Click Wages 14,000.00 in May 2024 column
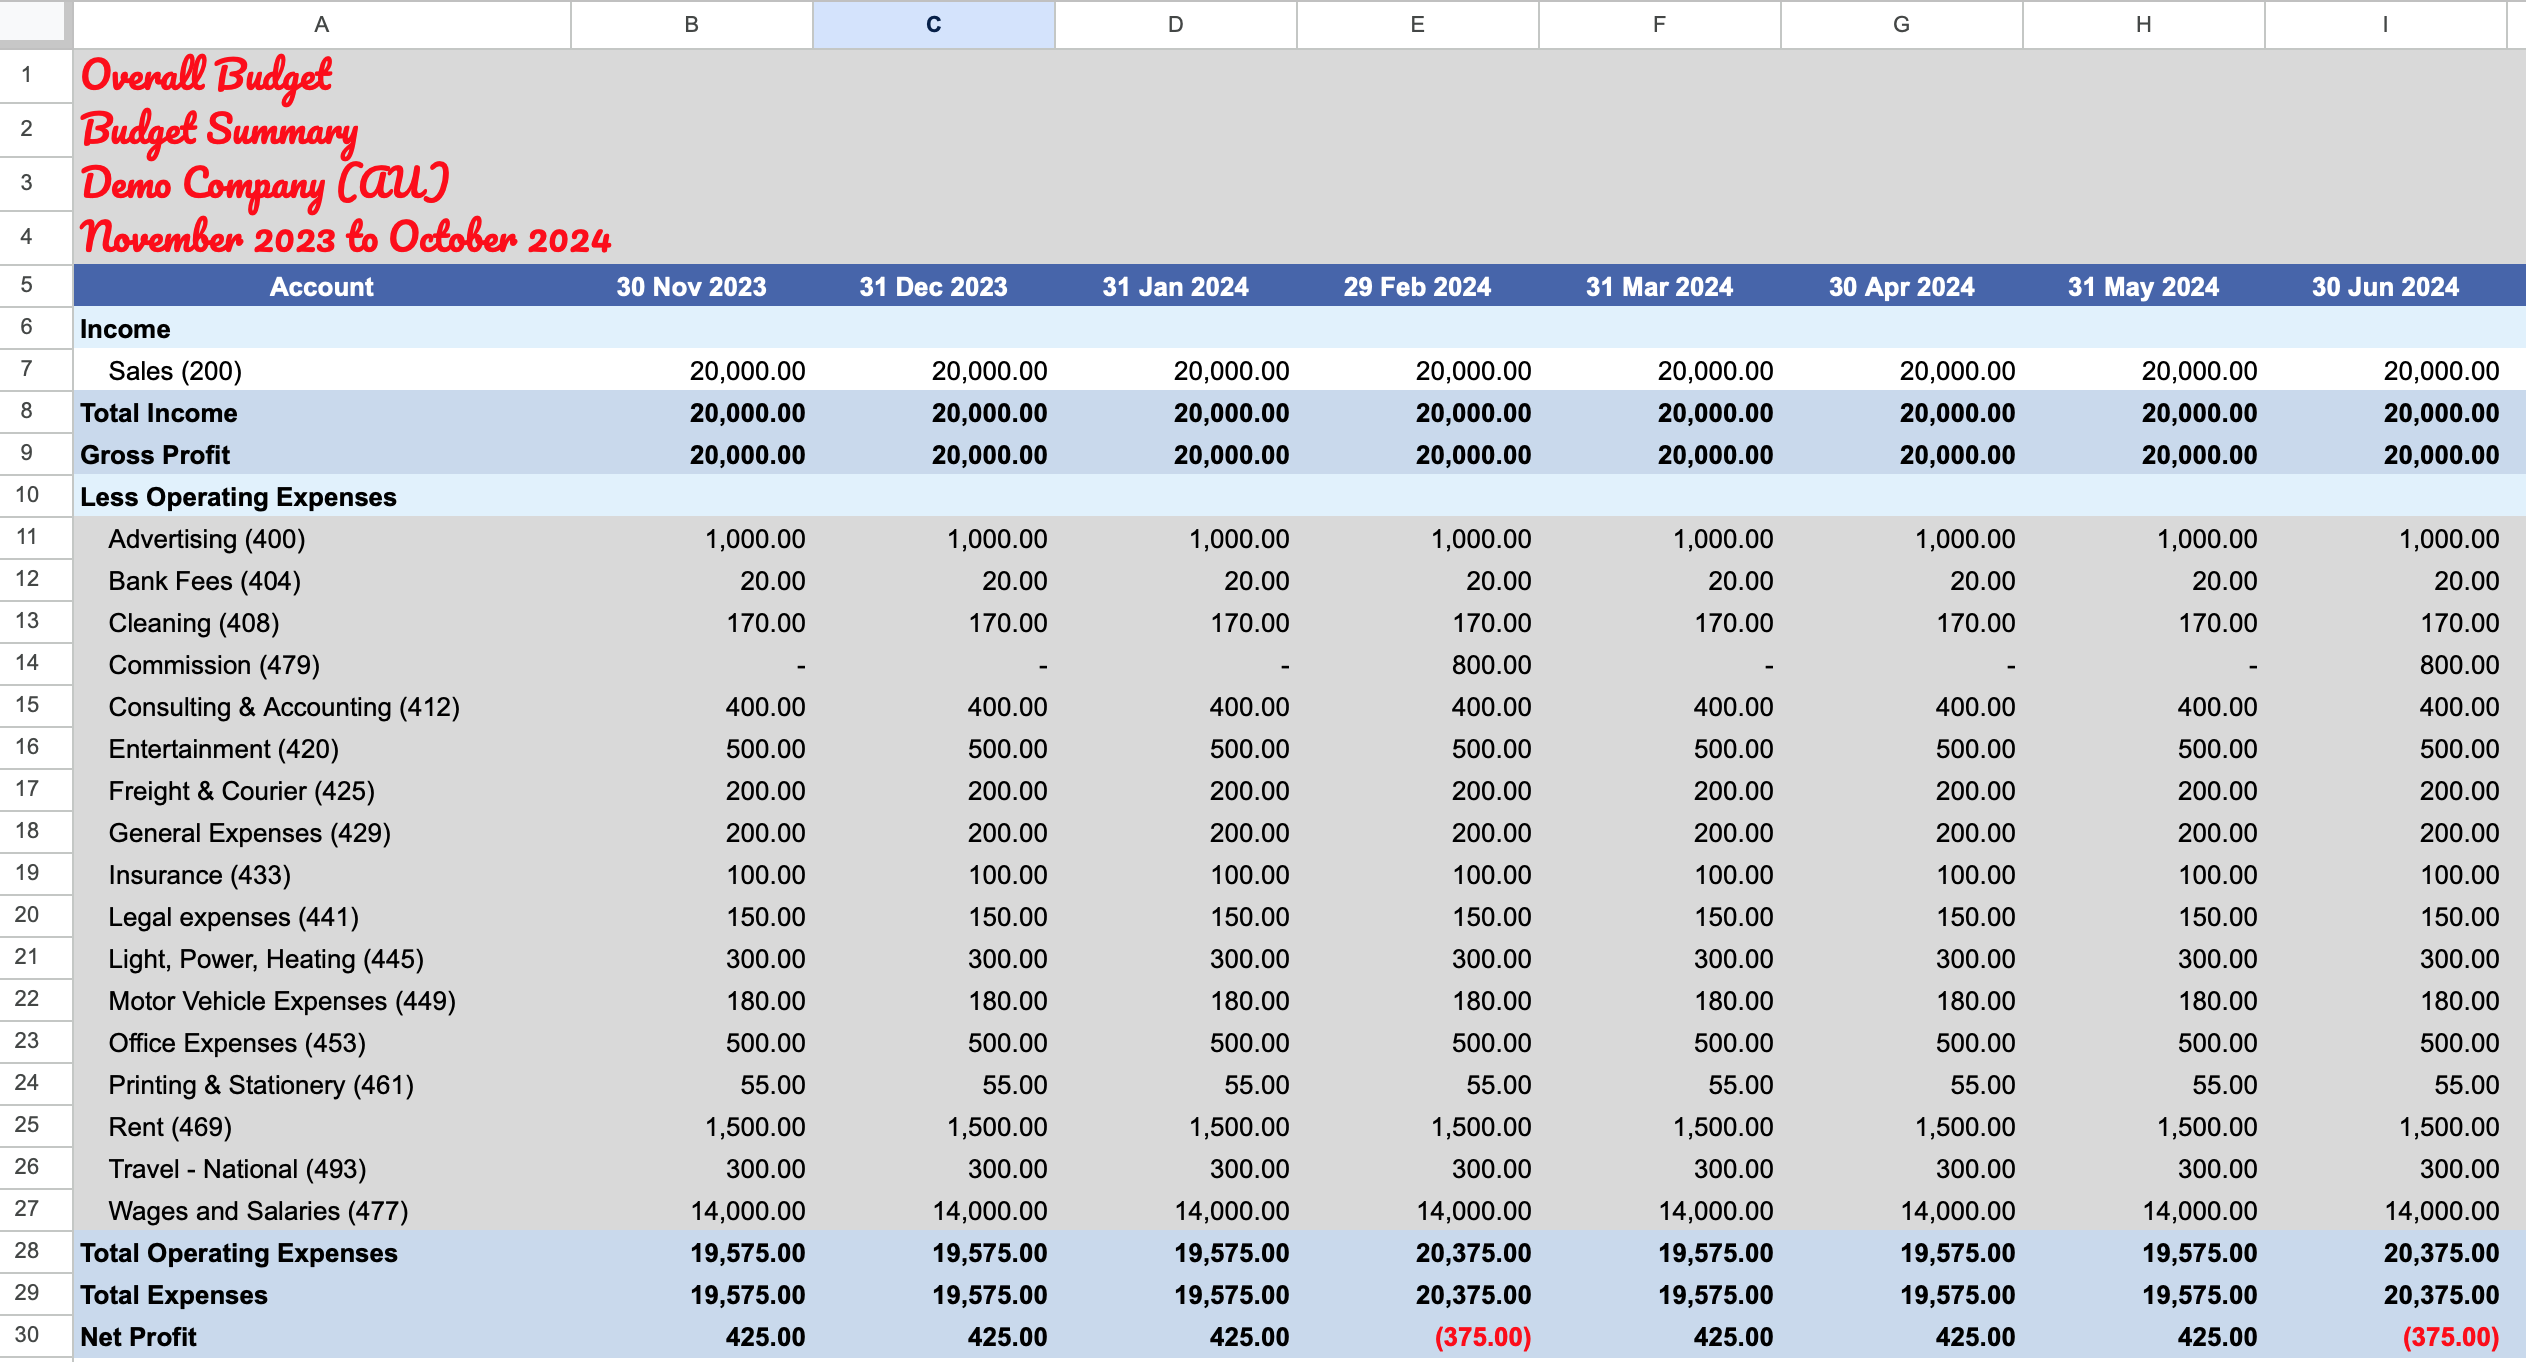Screen dimensions: 2526x1362 click(x=2143, y=1211)
